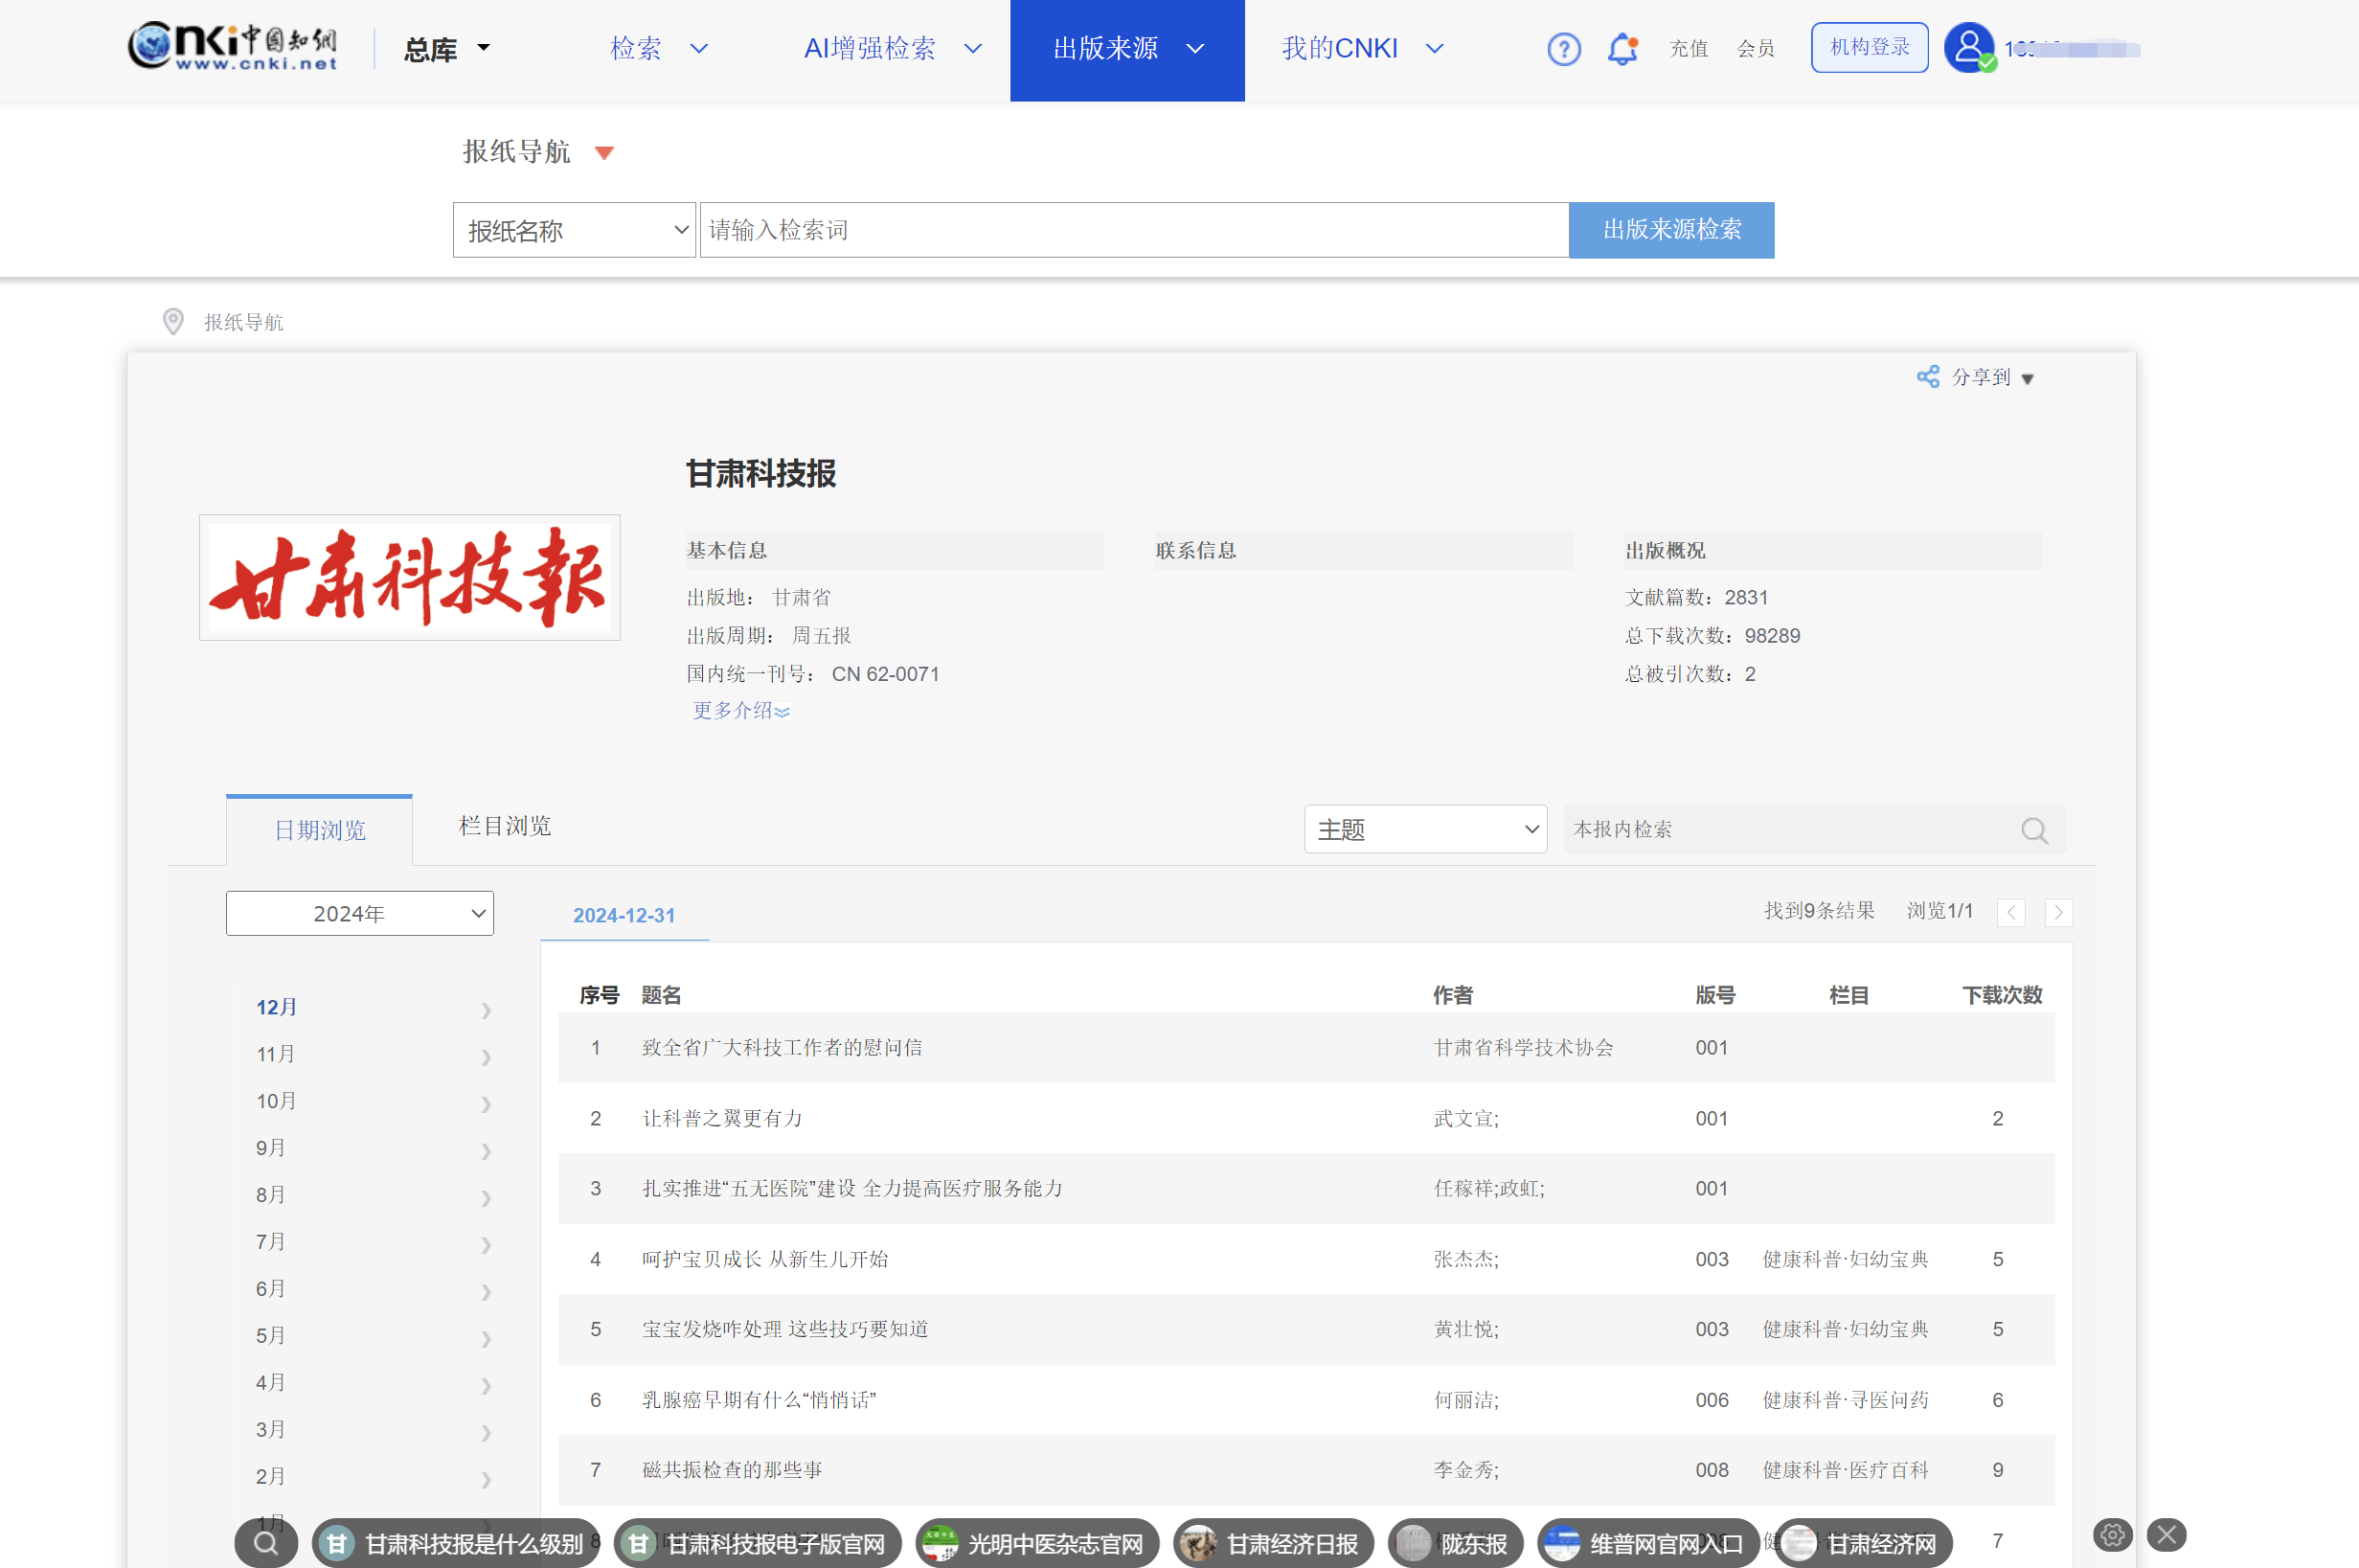Open the notification bell icon
The height and width of the screenshot is (1568, 2359).
click(x=1622, y=49)
